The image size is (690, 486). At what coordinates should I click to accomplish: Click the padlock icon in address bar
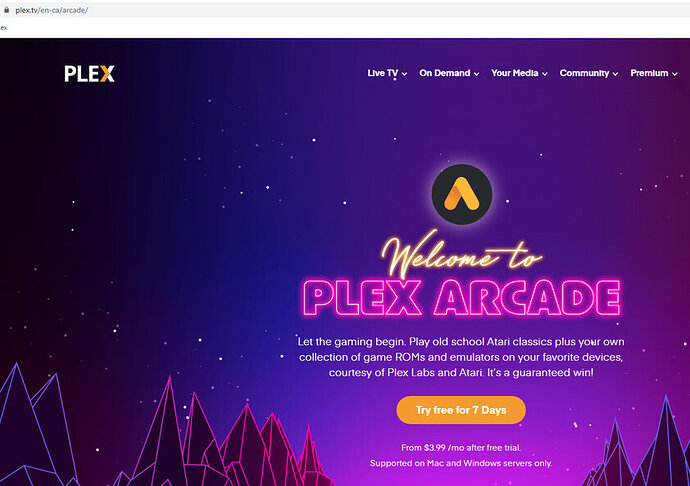point(6,10)
